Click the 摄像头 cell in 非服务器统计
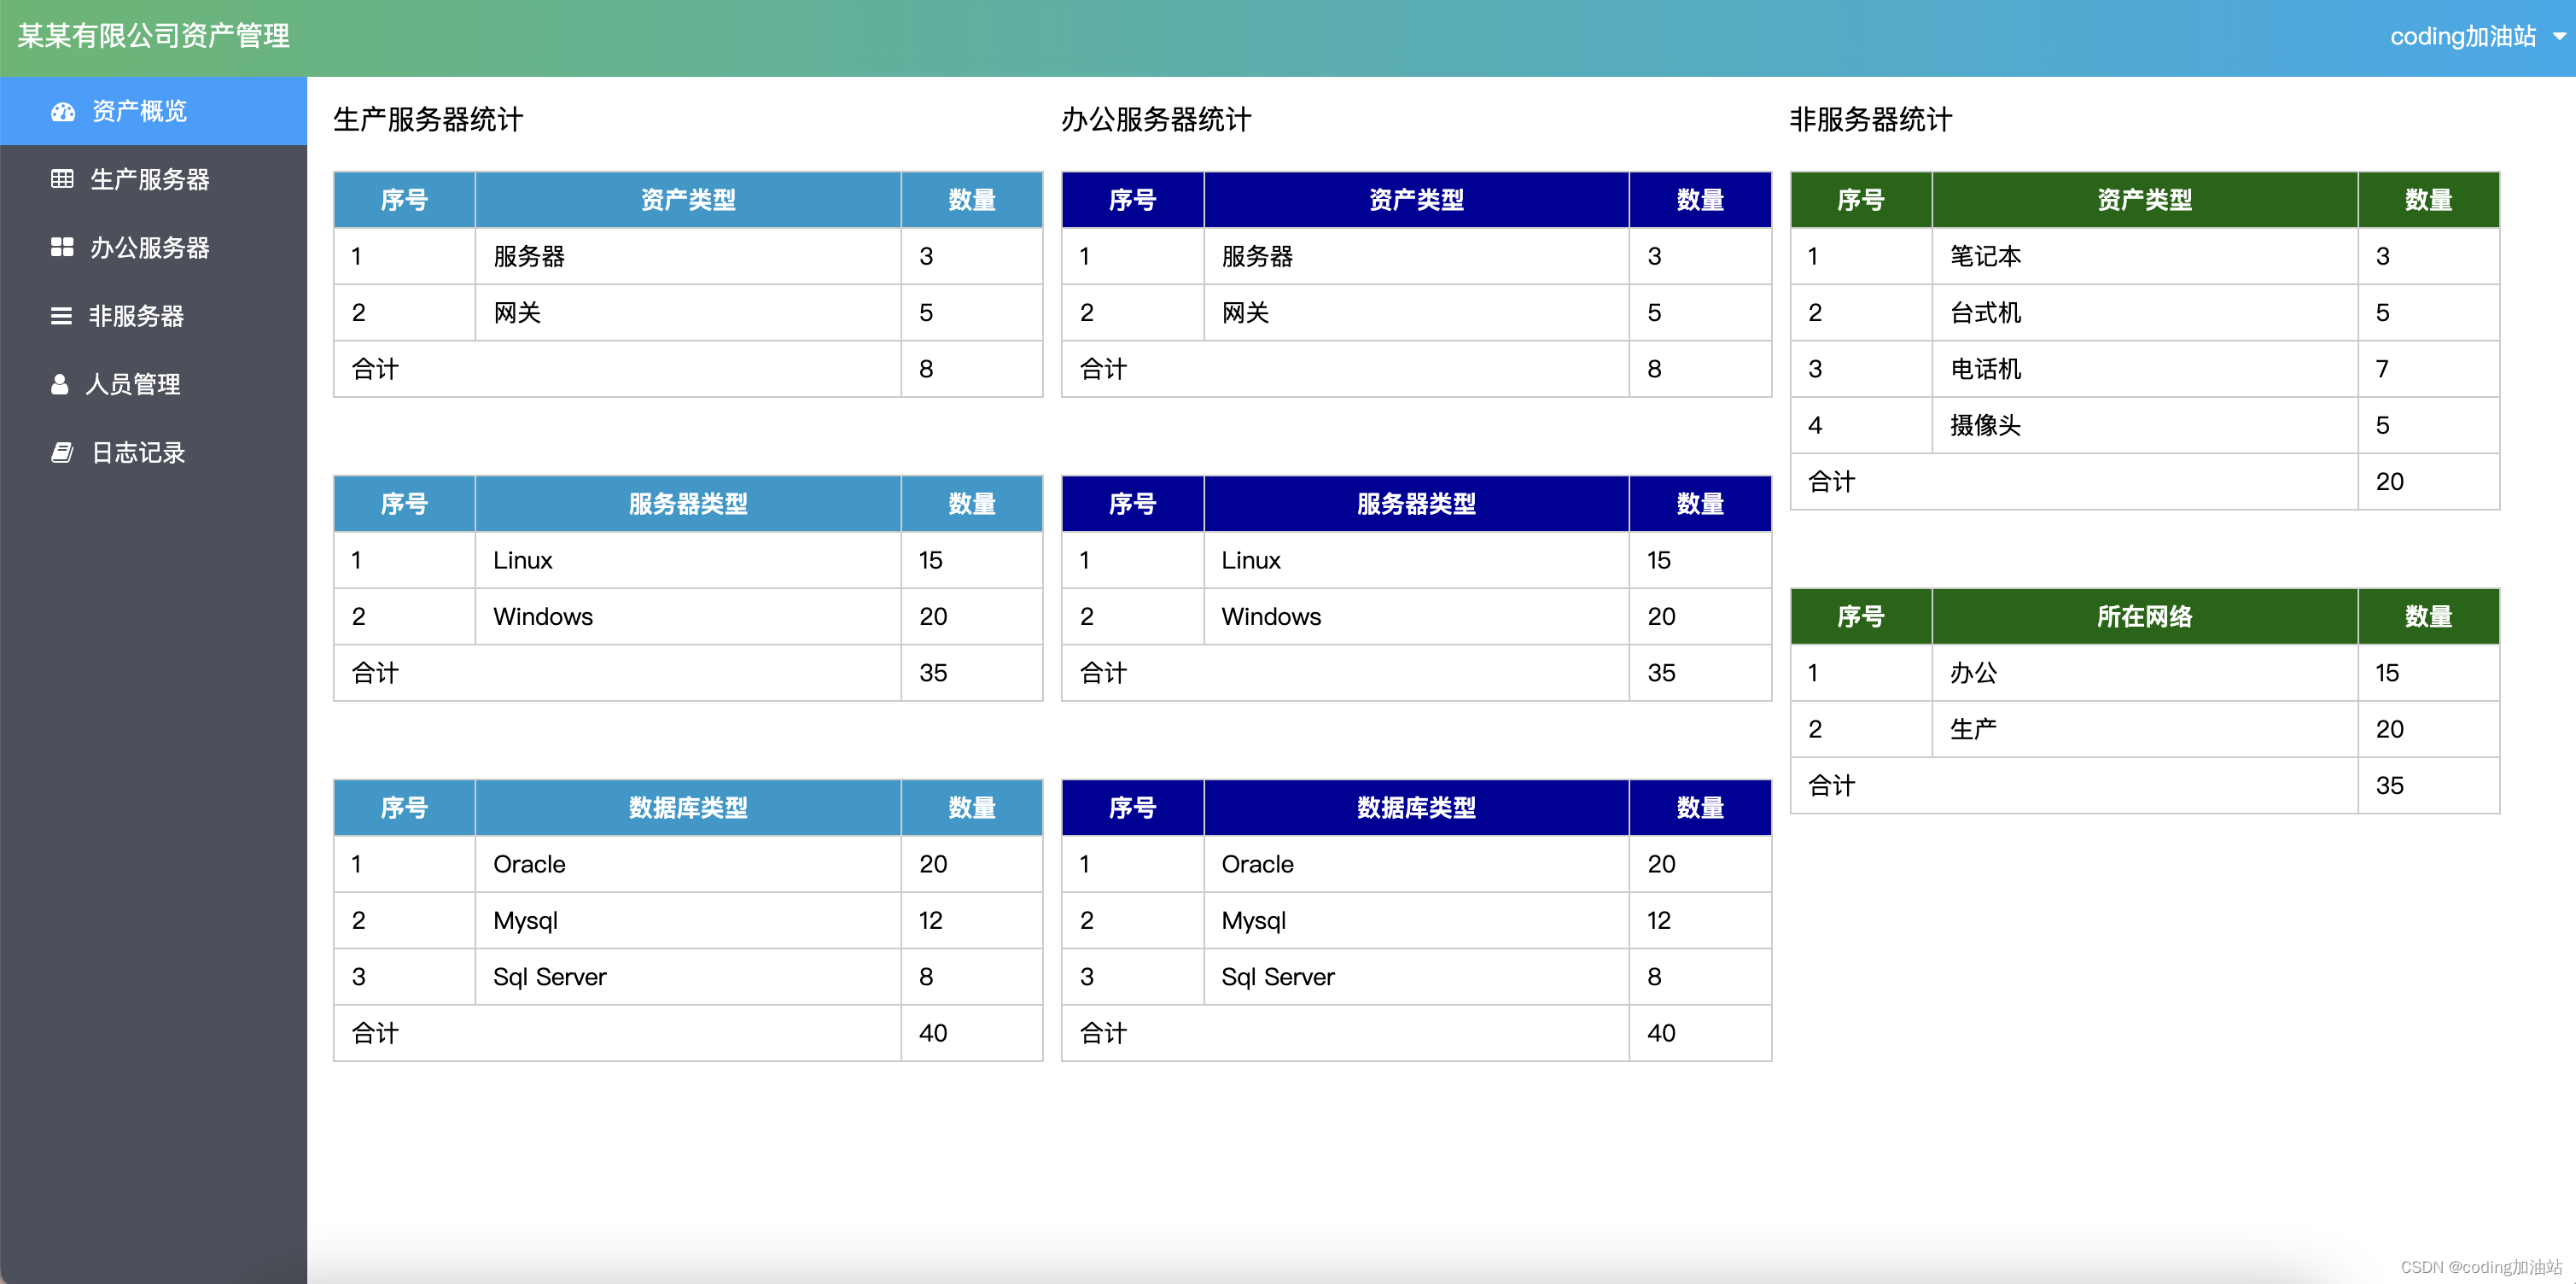 coord(1985,426)
